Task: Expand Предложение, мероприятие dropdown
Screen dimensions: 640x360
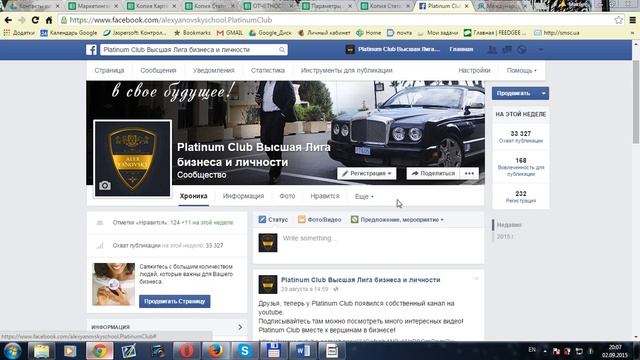Action: tap(397, 220)
